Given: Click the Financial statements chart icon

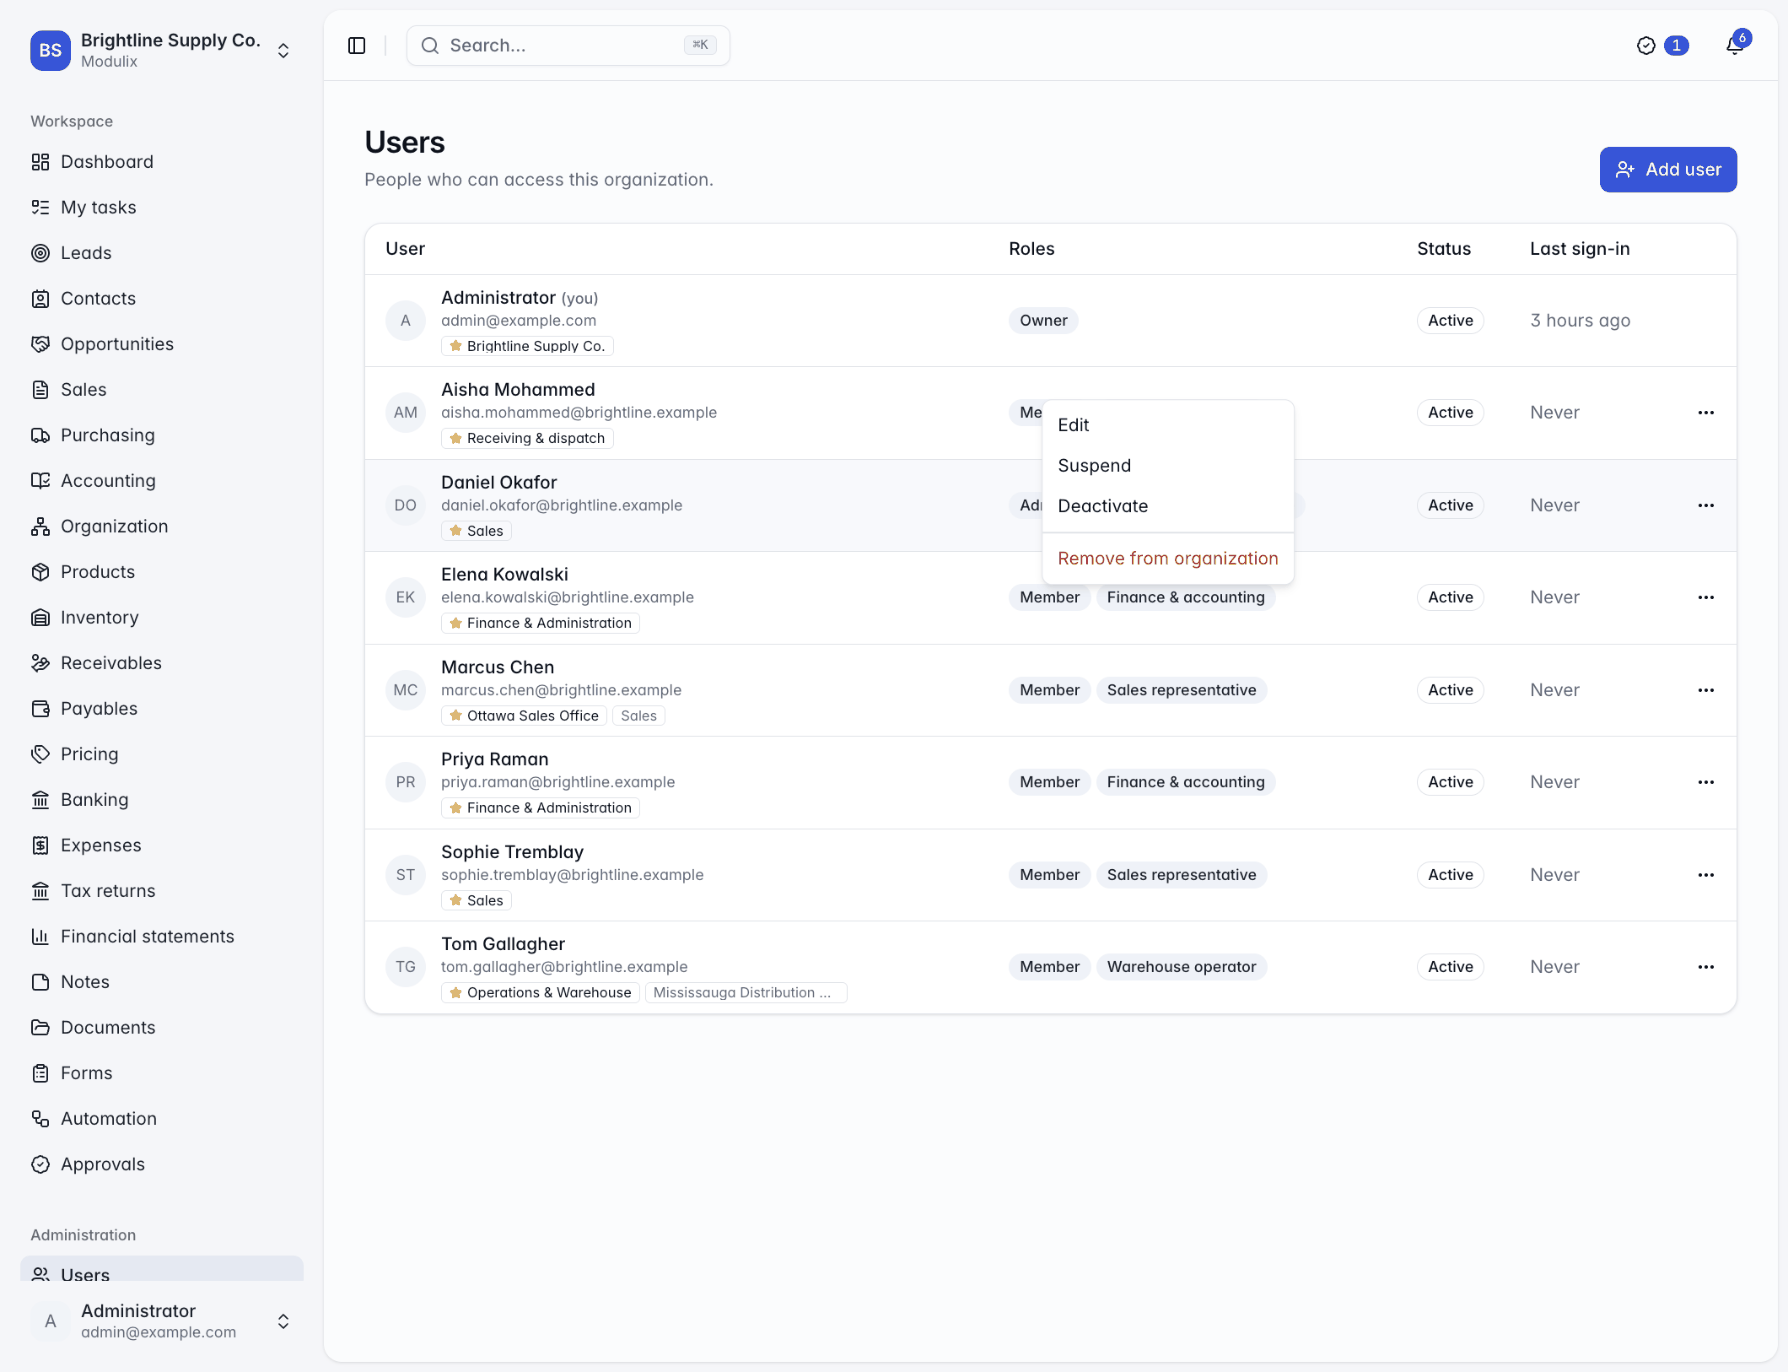Looking at the screenshot, I should point(40,936).
